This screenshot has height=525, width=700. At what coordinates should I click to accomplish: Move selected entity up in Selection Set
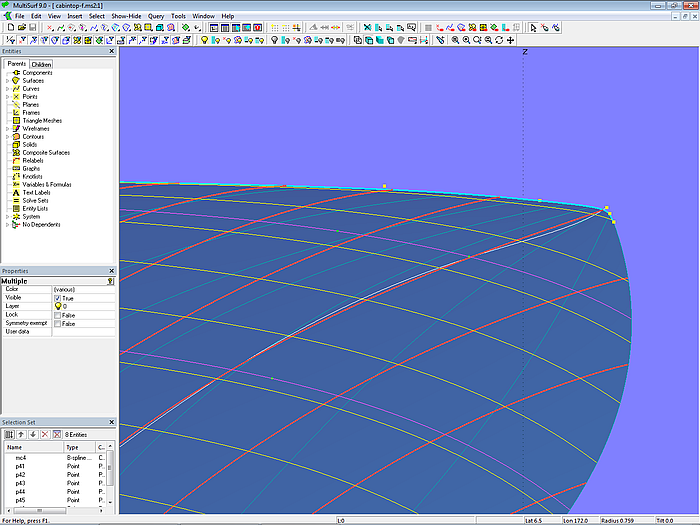coord(20,434)
